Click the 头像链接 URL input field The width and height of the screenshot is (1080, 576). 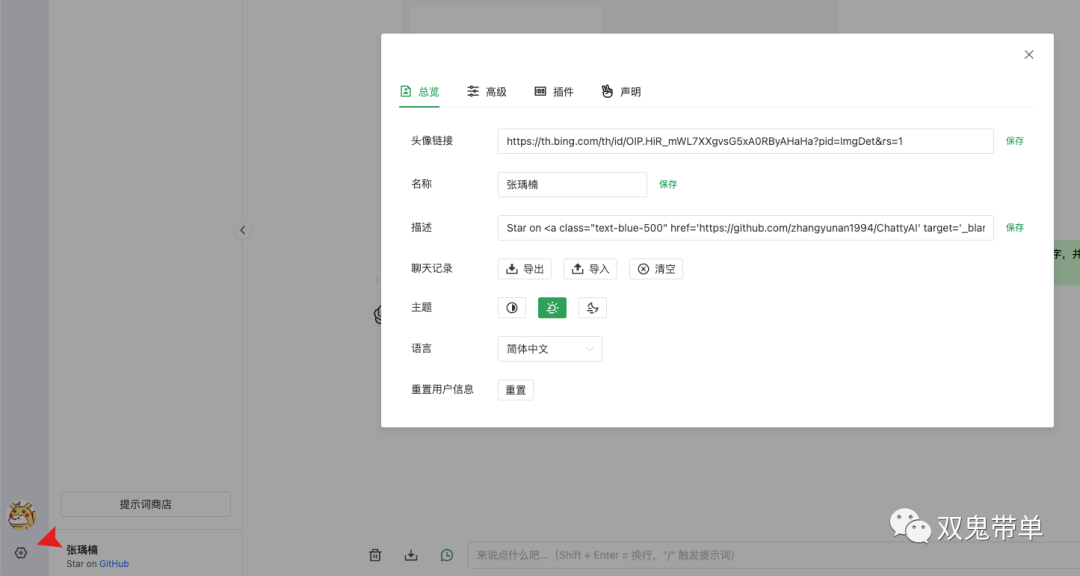point(745,141)
